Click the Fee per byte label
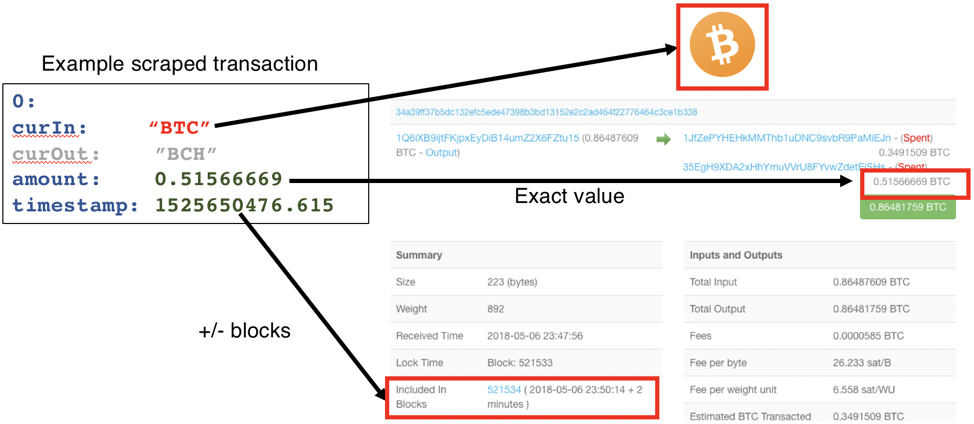 click(718, 363)
